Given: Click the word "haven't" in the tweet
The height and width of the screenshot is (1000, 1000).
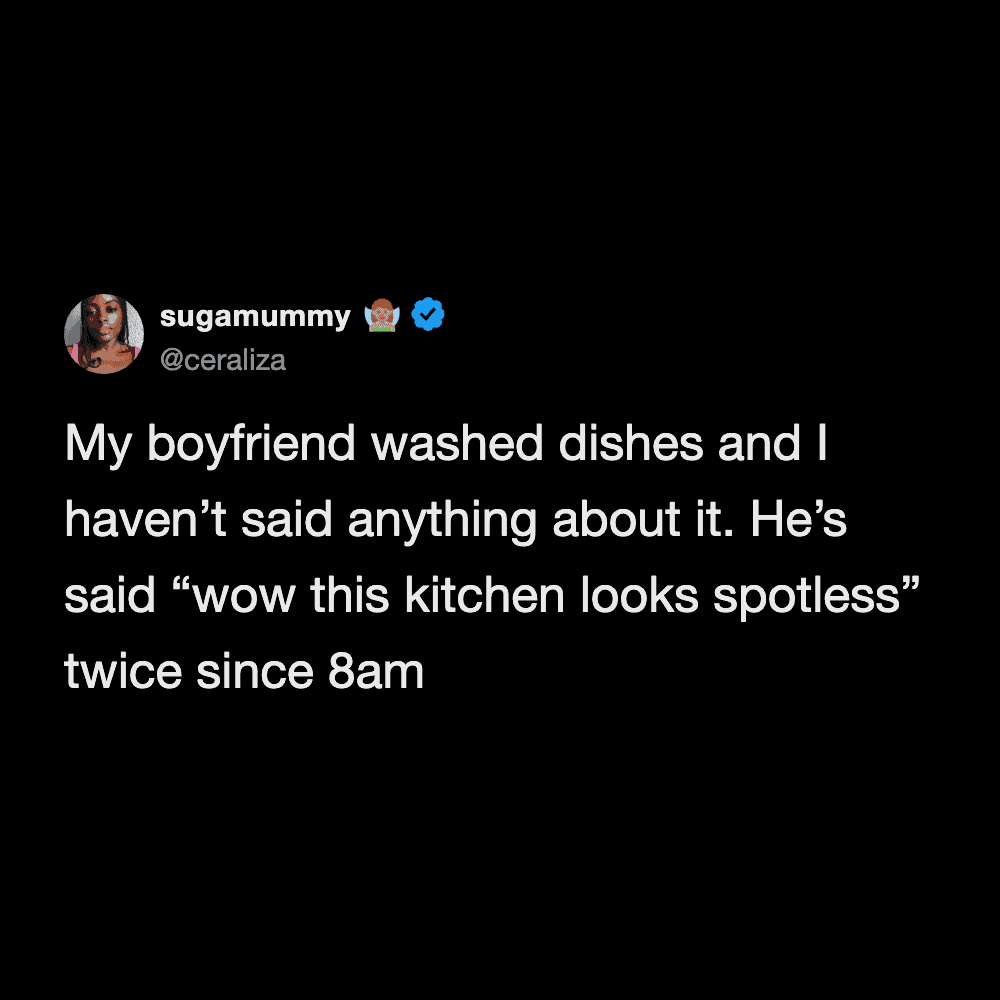Looking at the screenshot, I should (x=145, y=519).
